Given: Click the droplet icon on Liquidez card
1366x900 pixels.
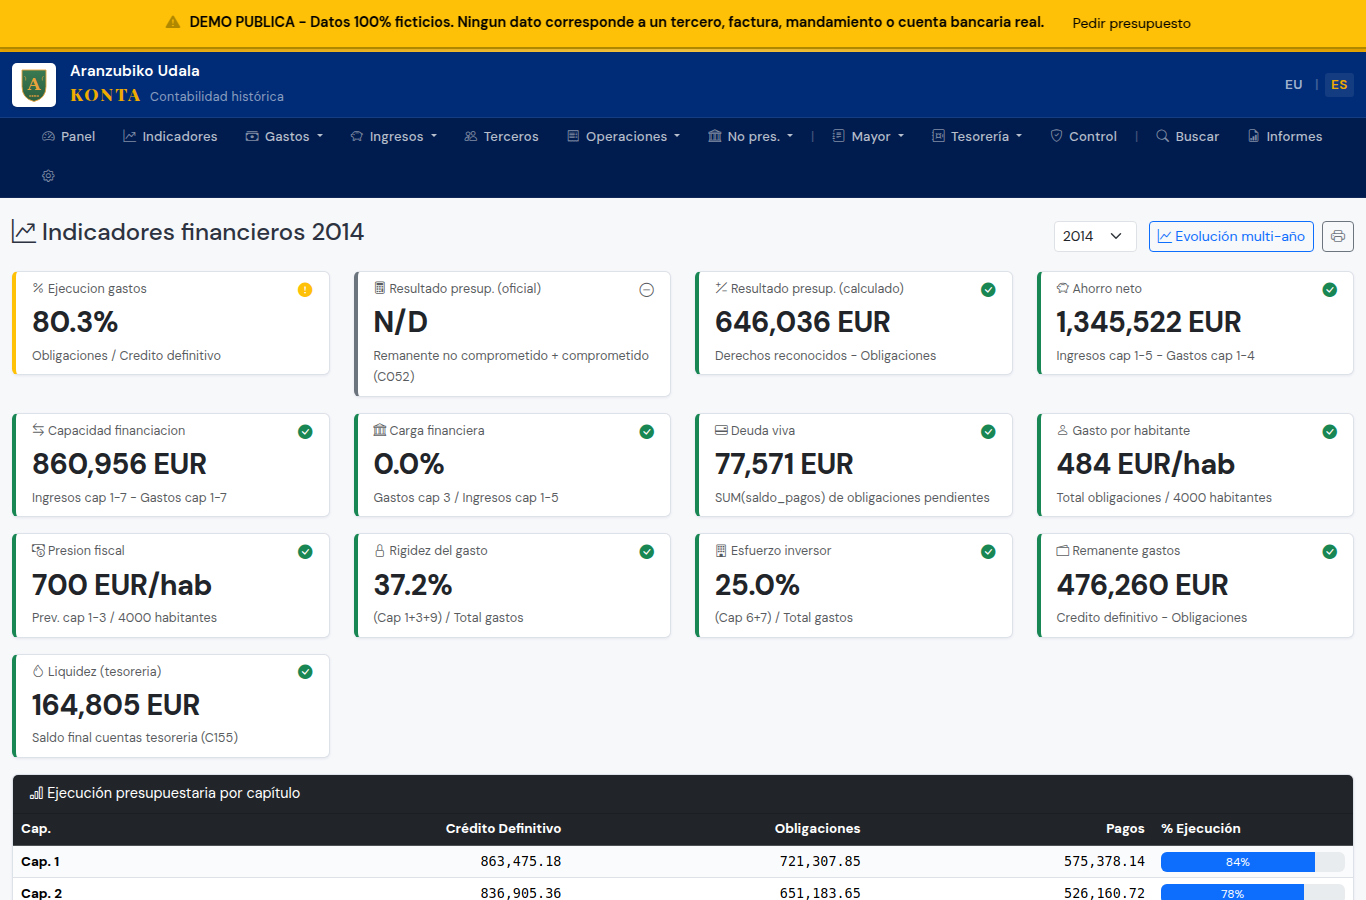Looking at the screenshot, I should click(38, 671).
